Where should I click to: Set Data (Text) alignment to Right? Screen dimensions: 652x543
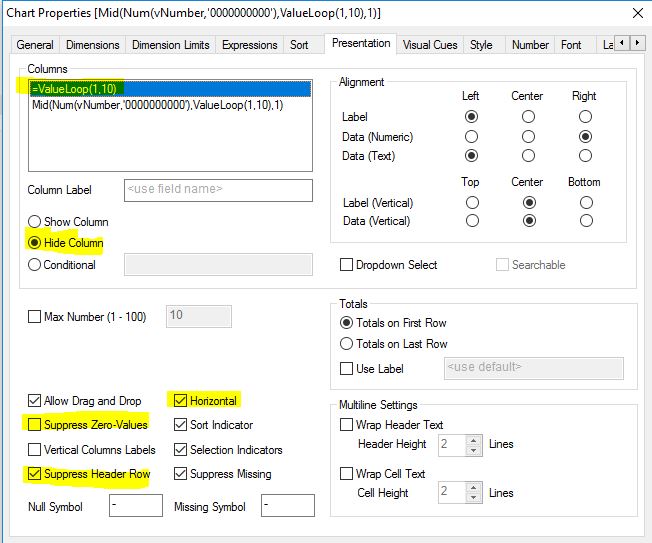pos(585,155)
